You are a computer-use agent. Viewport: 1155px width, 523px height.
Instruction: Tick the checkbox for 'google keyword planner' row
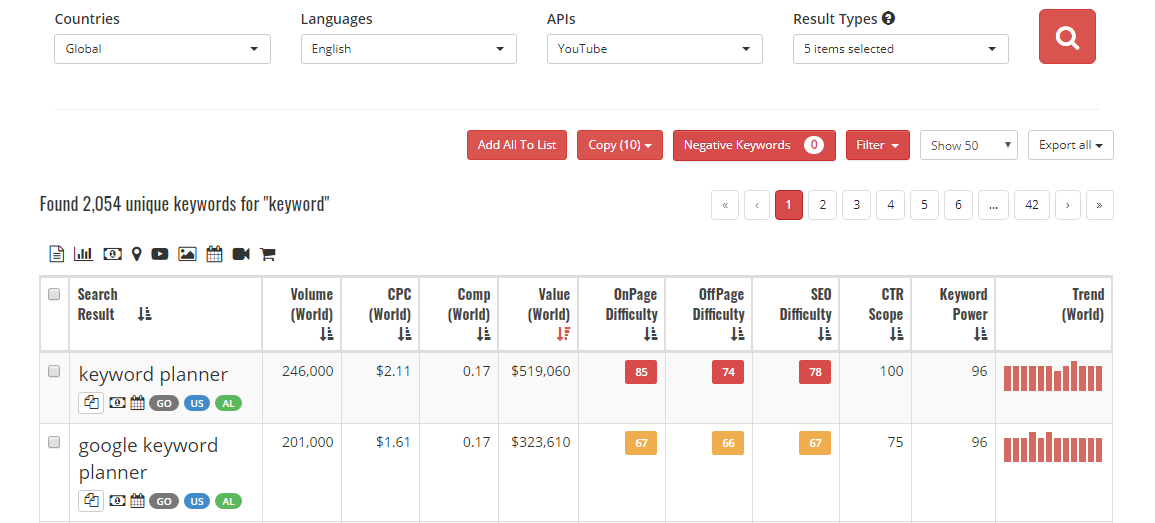tap(54, 442)
